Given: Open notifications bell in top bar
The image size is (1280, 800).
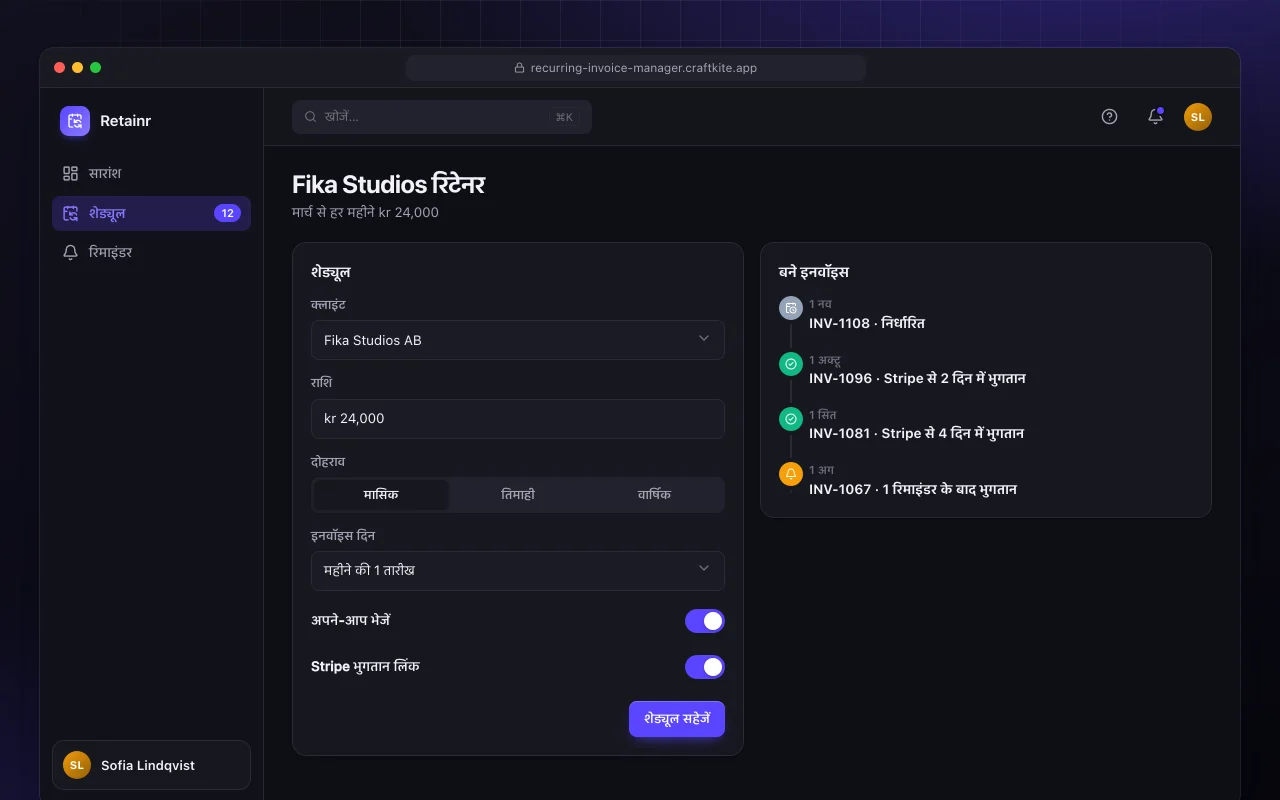Looking at the screenshot, I should [x=1155, y=116].
